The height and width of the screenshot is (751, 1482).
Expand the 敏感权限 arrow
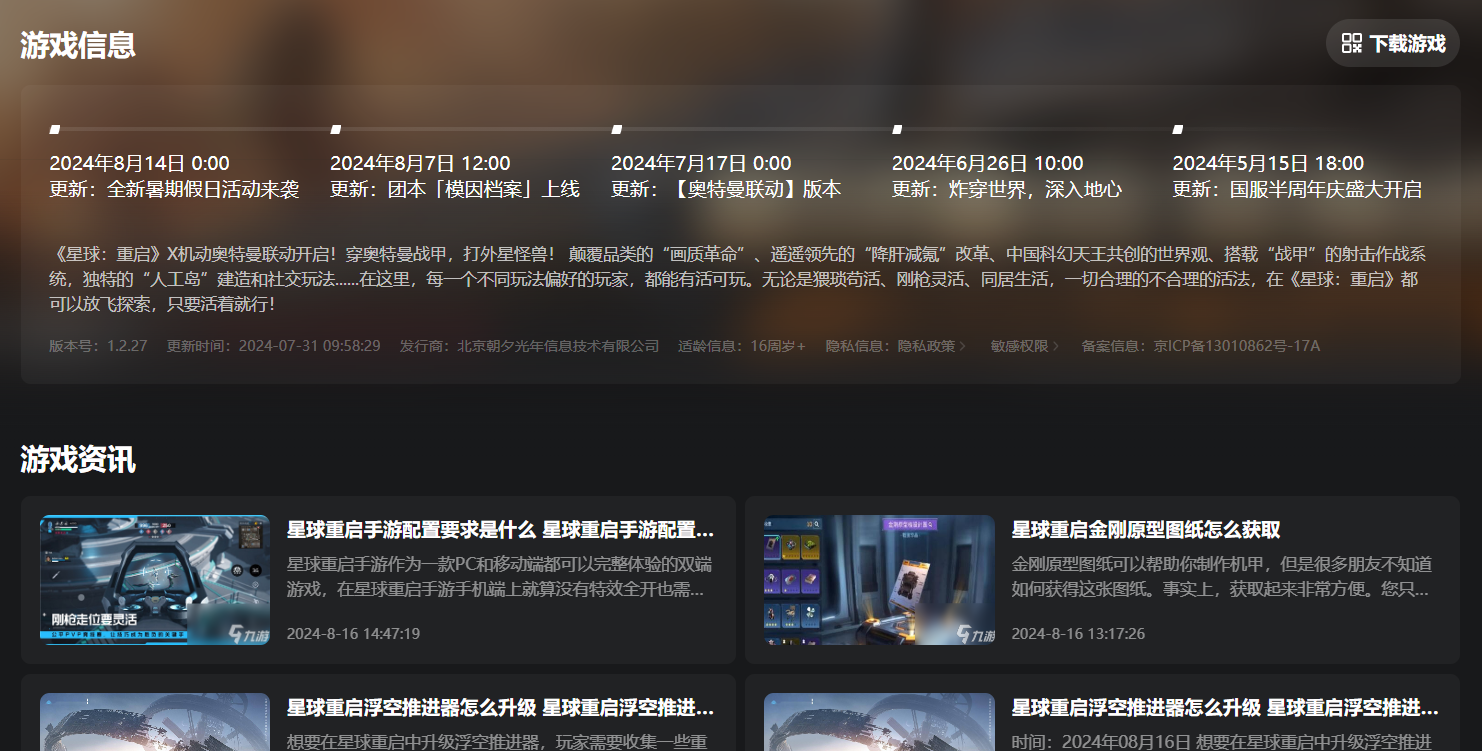1055,347
